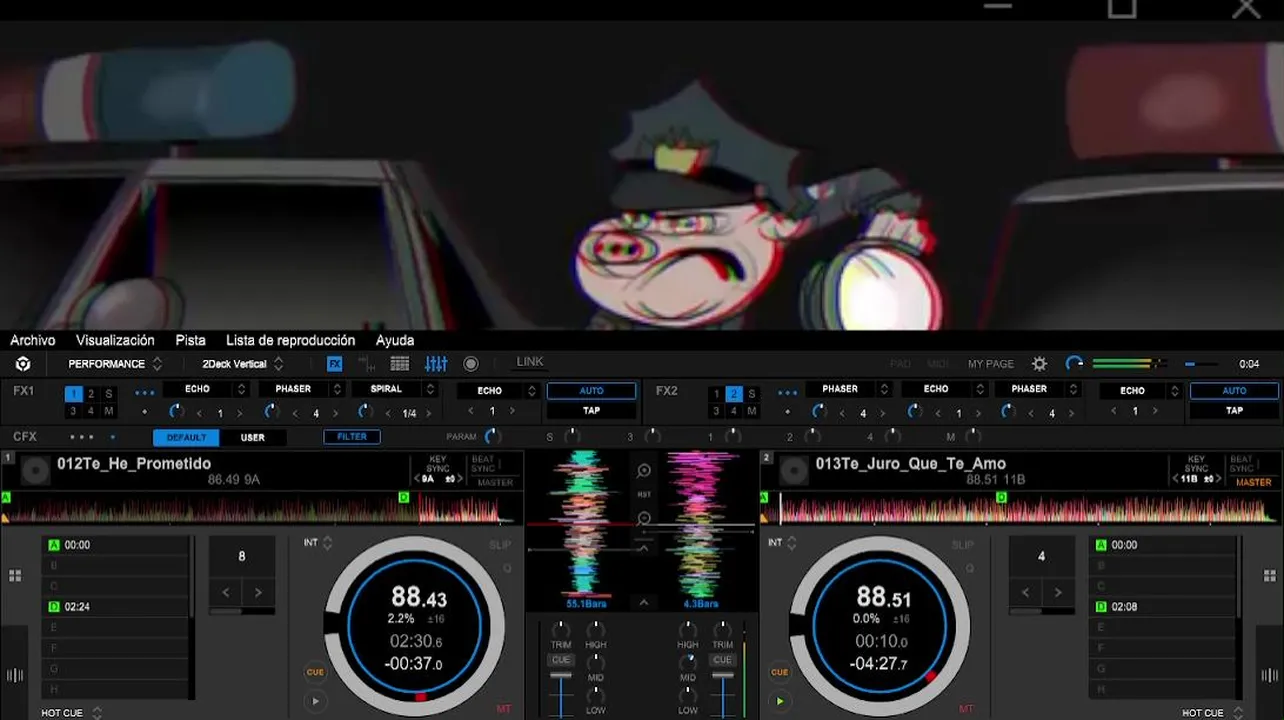
Task: Select deck 1 hot cue D 02:24
Action: tap(117, 606)
